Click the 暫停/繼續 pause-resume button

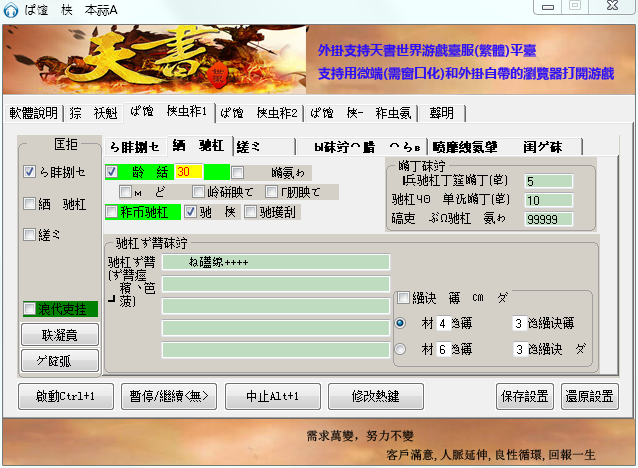click(x=169, y=395)
